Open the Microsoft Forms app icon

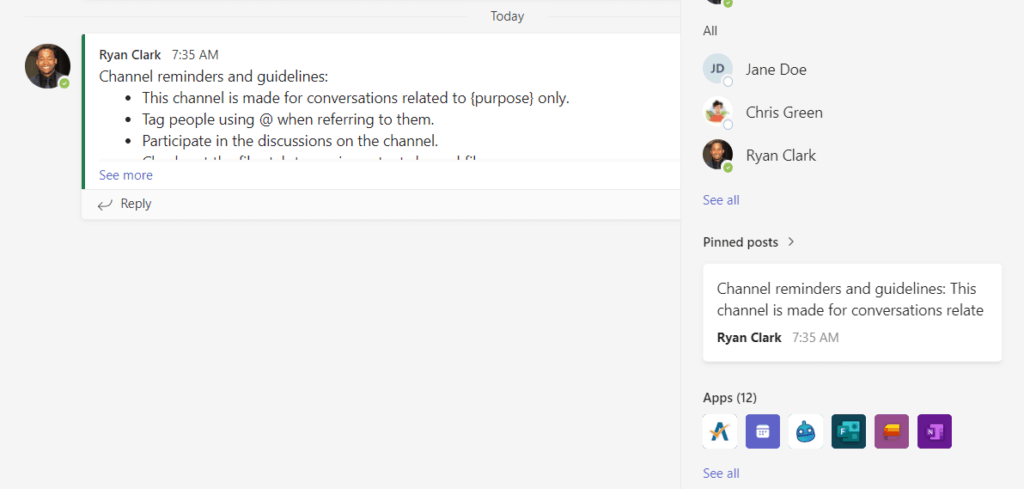(848, 432)
